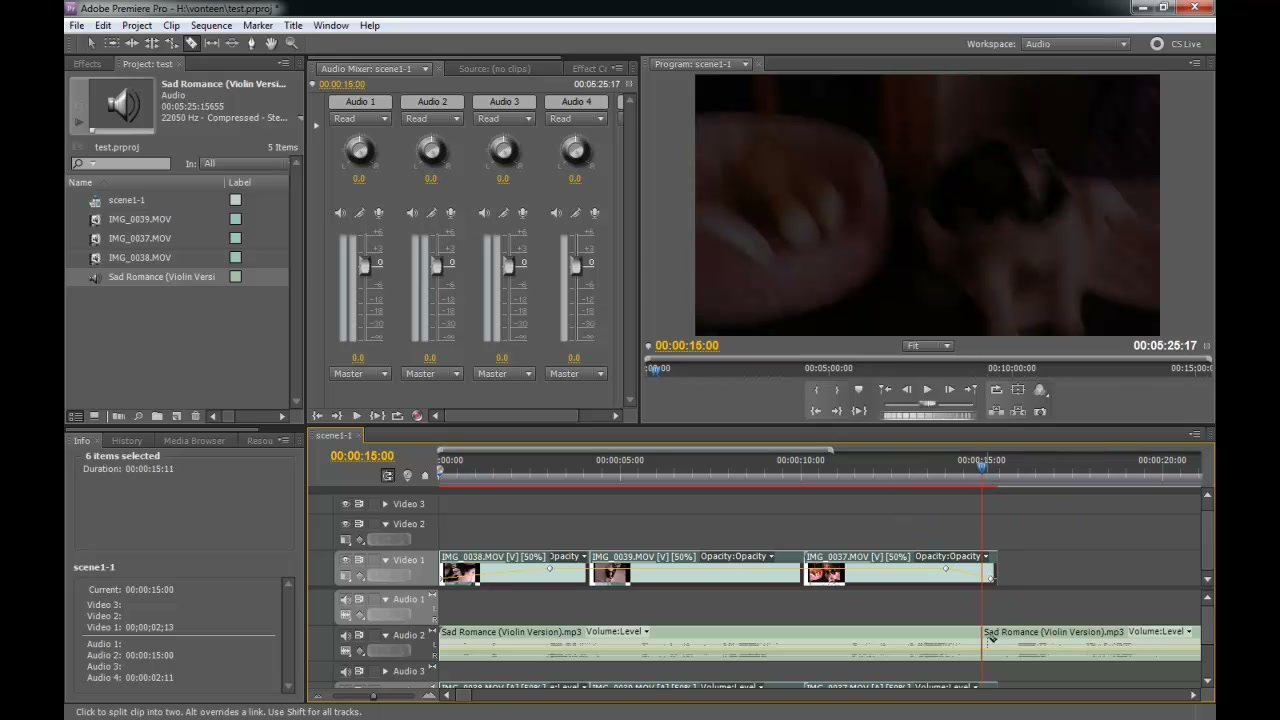Image resolution: width=1280 pixels, height=720 pixels.
Task: Toggle Loop in Program monitor
Action: pyautogui.click(x=997, y=390)
